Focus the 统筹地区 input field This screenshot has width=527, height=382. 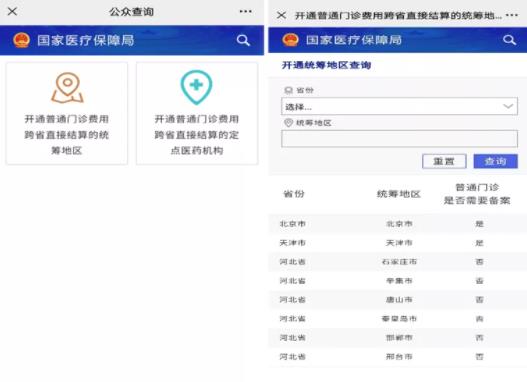tap(399, 138)
